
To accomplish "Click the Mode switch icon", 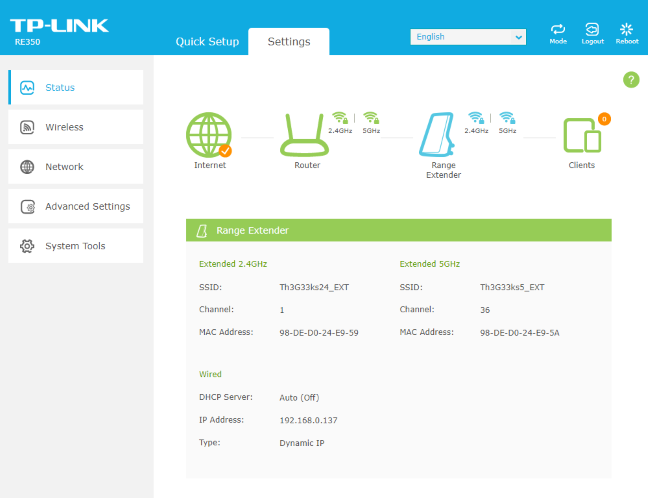I will 558,29.
